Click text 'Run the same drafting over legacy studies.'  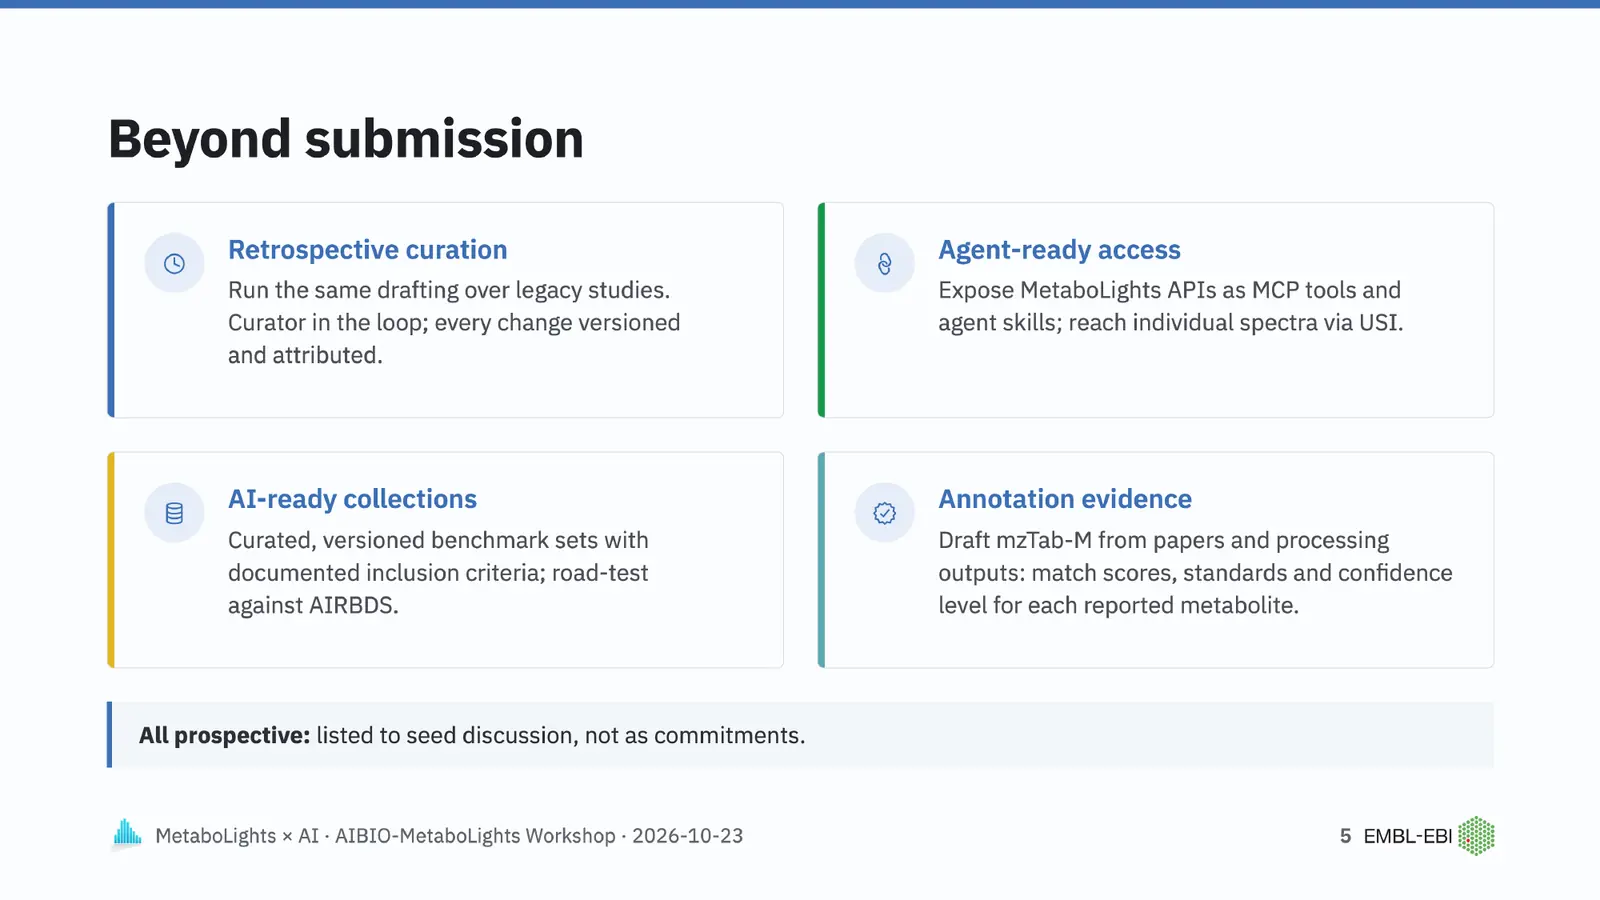click(x=449, y=290)
